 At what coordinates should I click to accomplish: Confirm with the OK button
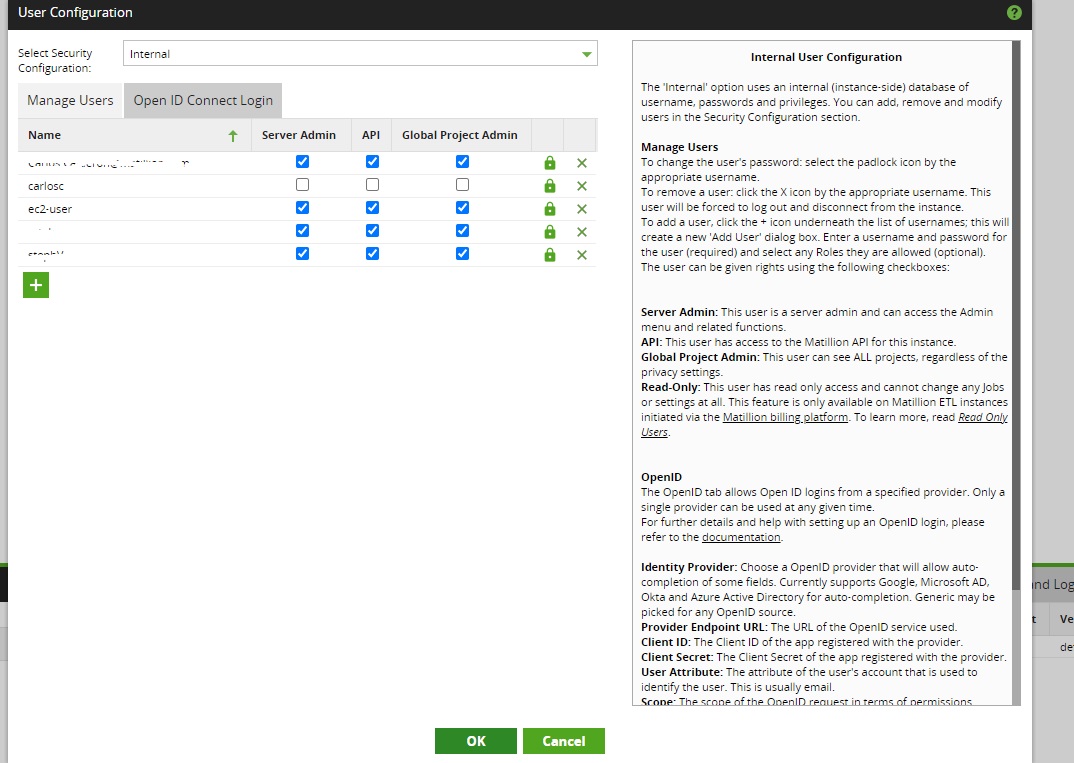(475, 741)
